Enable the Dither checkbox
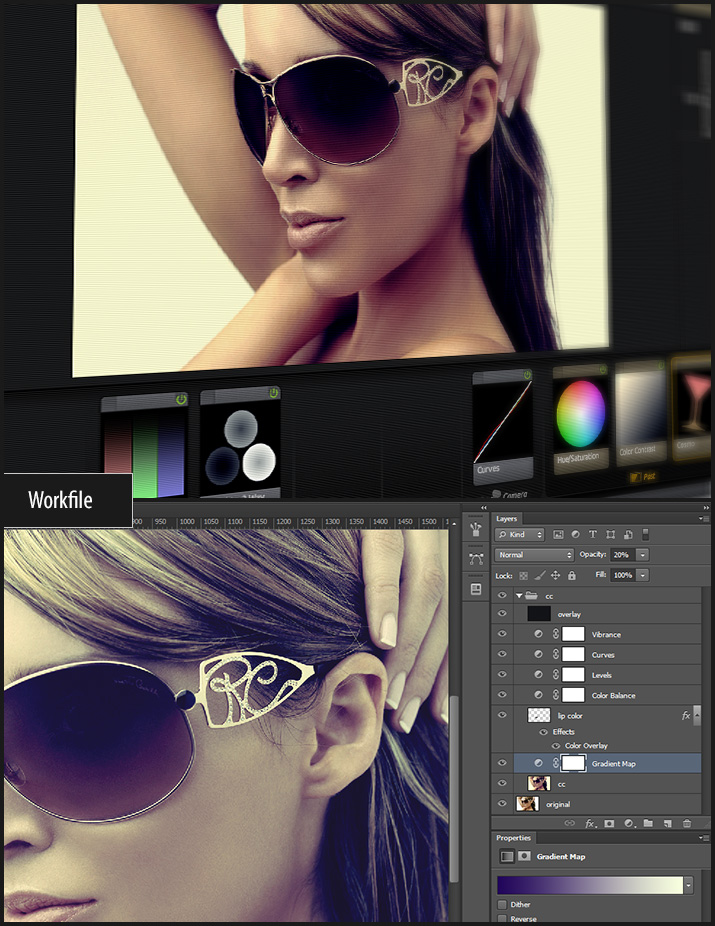 [503, 905]
